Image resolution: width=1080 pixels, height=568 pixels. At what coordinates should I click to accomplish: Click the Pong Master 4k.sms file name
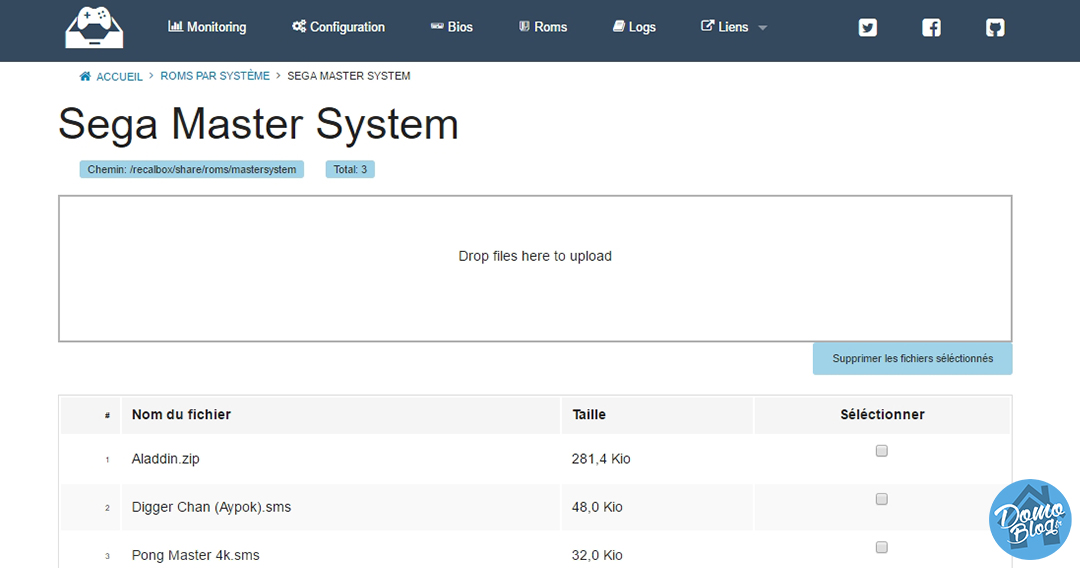pos(196,555)
